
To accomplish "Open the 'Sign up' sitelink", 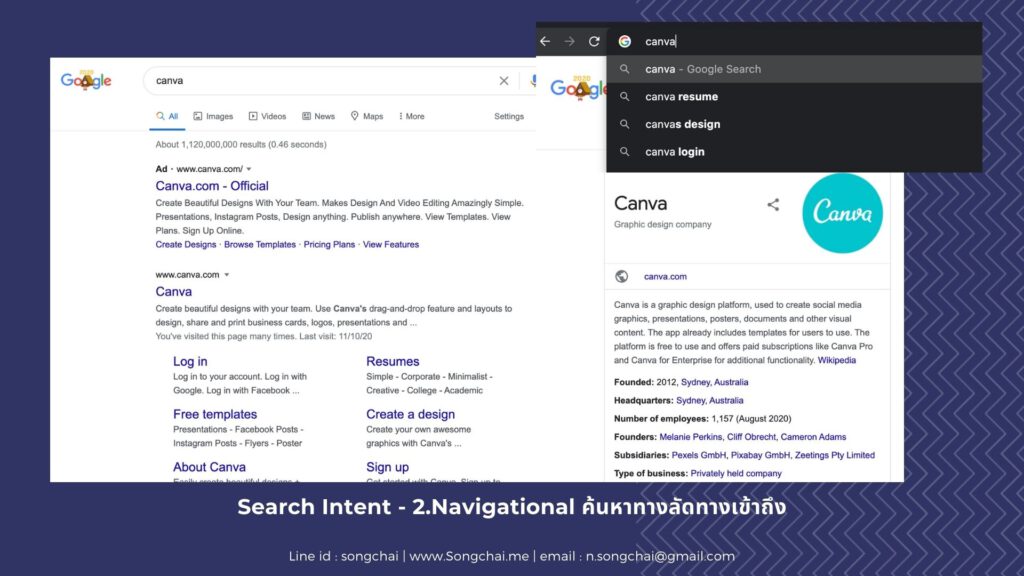I will 387,467.
